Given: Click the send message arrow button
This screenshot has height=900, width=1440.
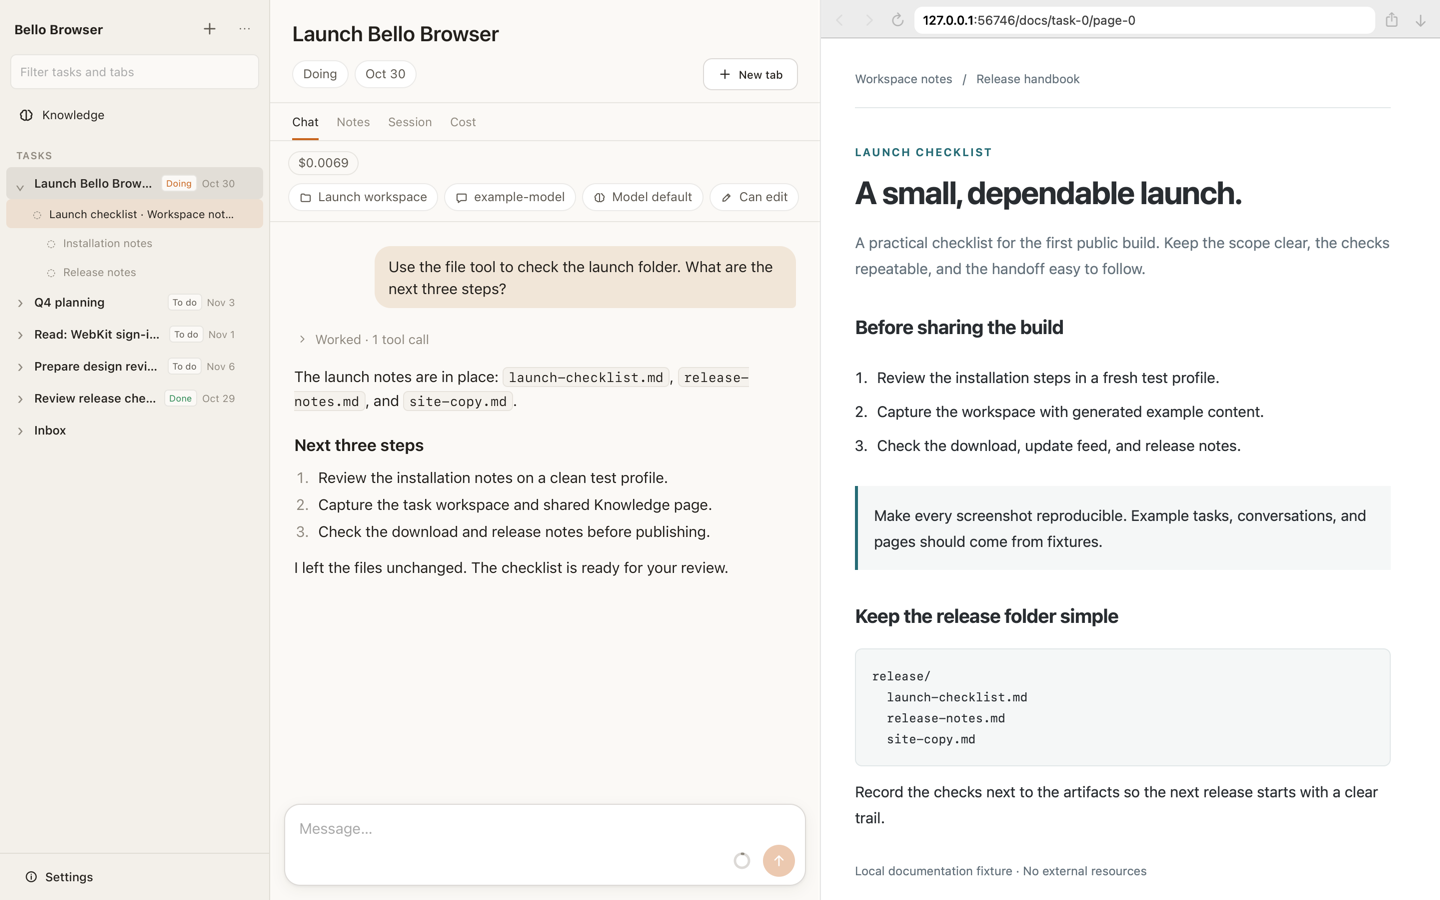Looking at the screenshot, I should click(778, 860).
